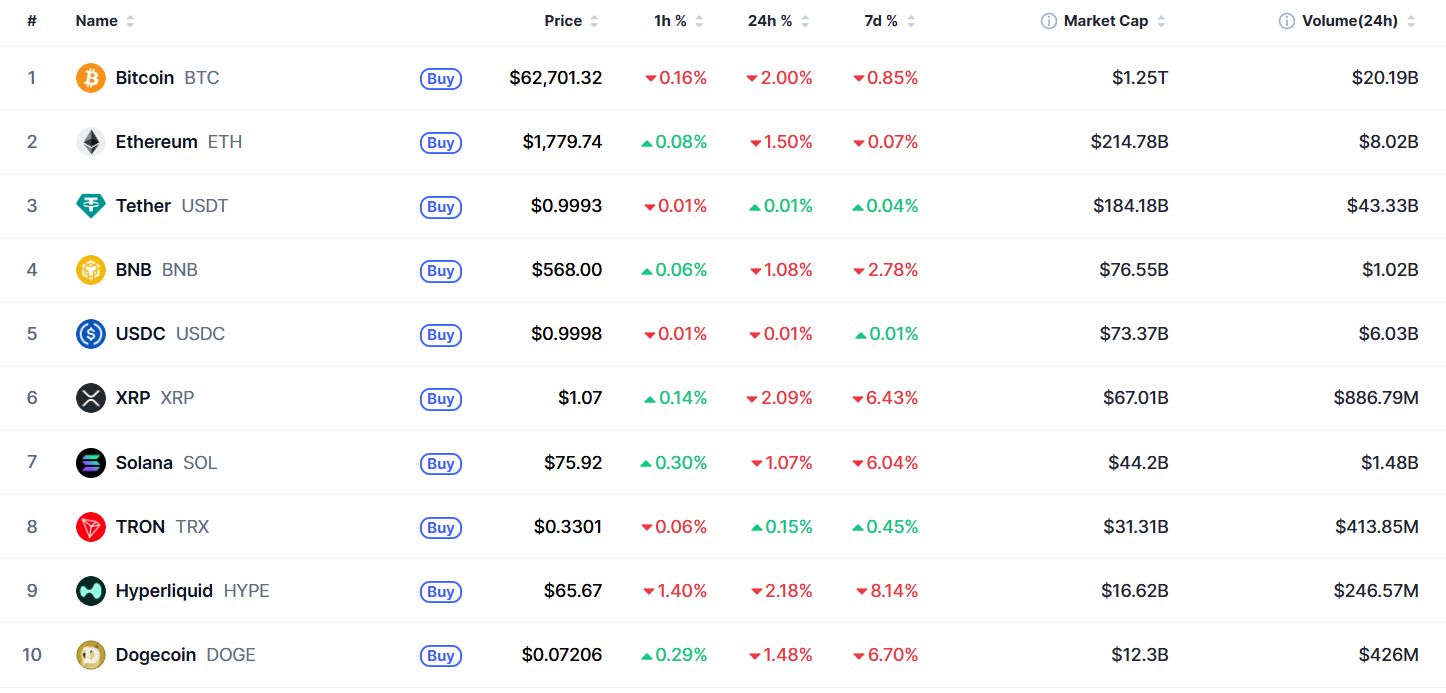The height and width of the screenshot is (693, 1446).
Task: Open the Ethereum ETH name link
Action: click(x=179, y=142)
